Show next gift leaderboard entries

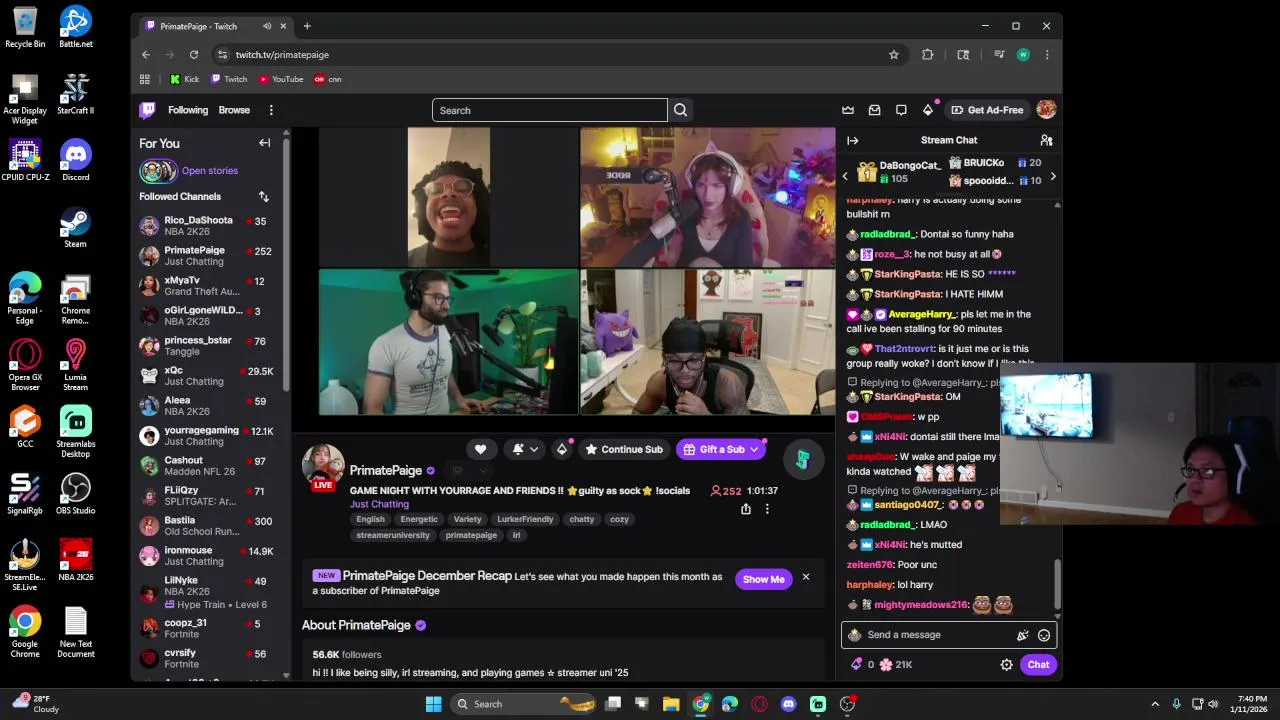coord(1052,177)
